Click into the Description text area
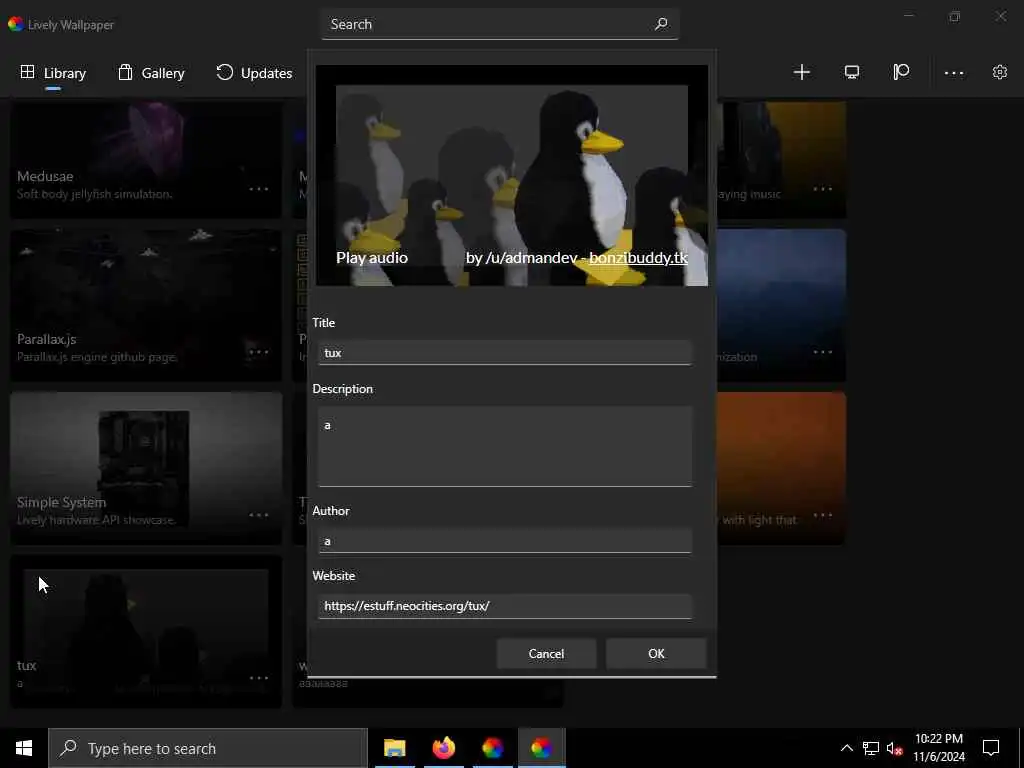The height and width of the screenshot is (768, 1024). 505,447
